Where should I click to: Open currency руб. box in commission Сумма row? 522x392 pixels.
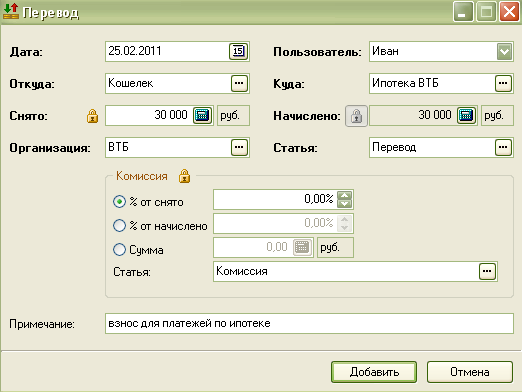tap(335, 248)
